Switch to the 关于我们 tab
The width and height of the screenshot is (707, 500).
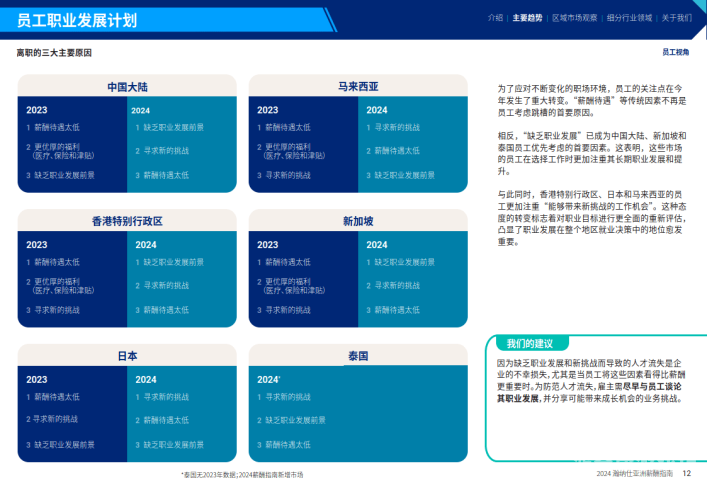(676, 18)
